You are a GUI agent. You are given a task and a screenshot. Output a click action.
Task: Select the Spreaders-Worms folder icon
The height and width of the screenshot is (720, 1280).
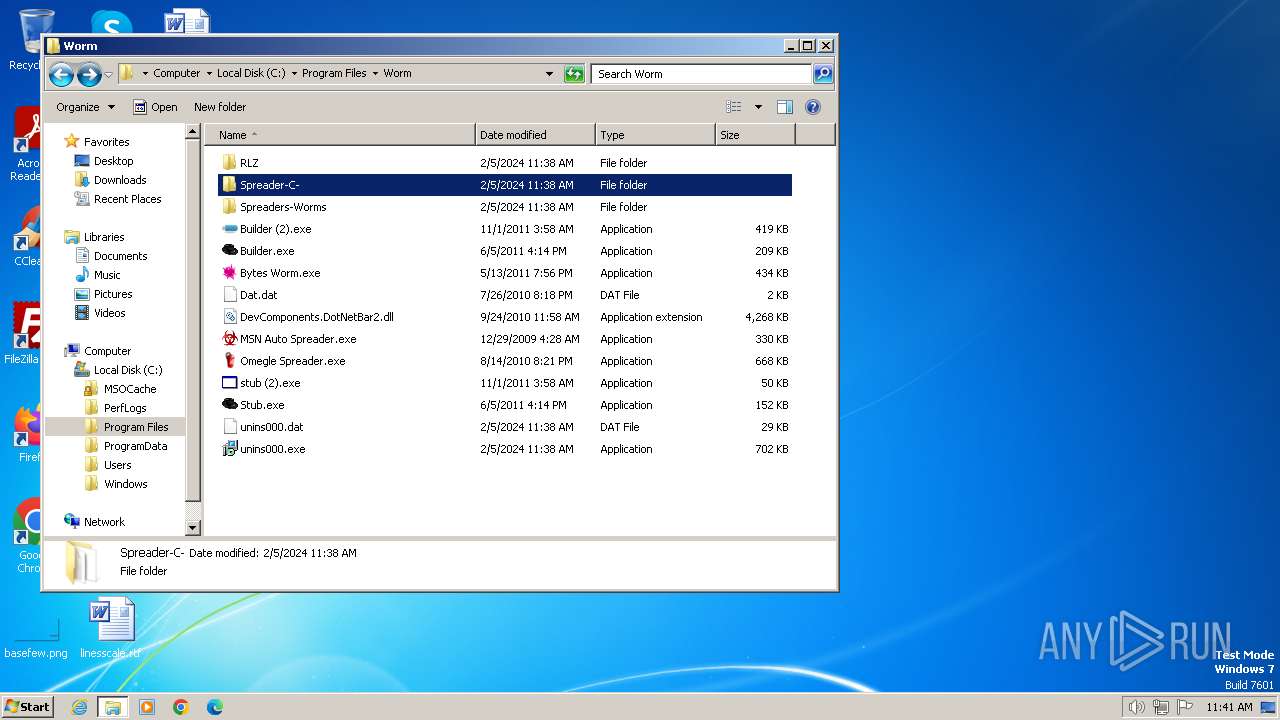tap(229, 207)
